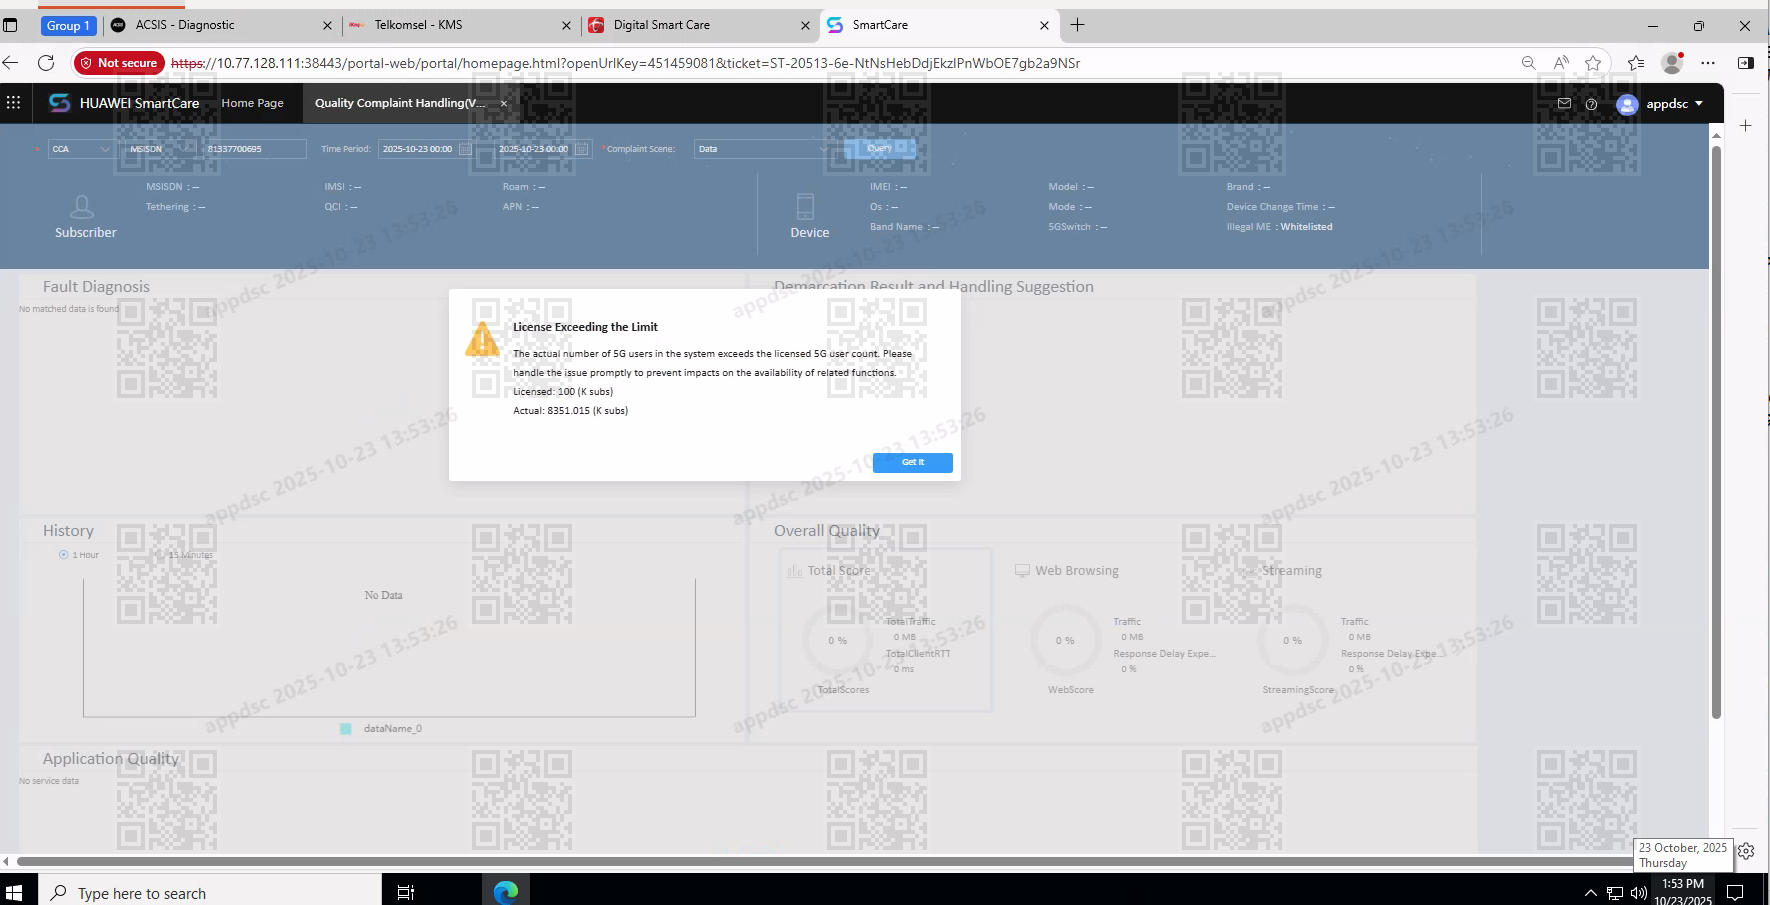Click the Not secure site info badge
The image size is (1770, 905).
point(119,63)
